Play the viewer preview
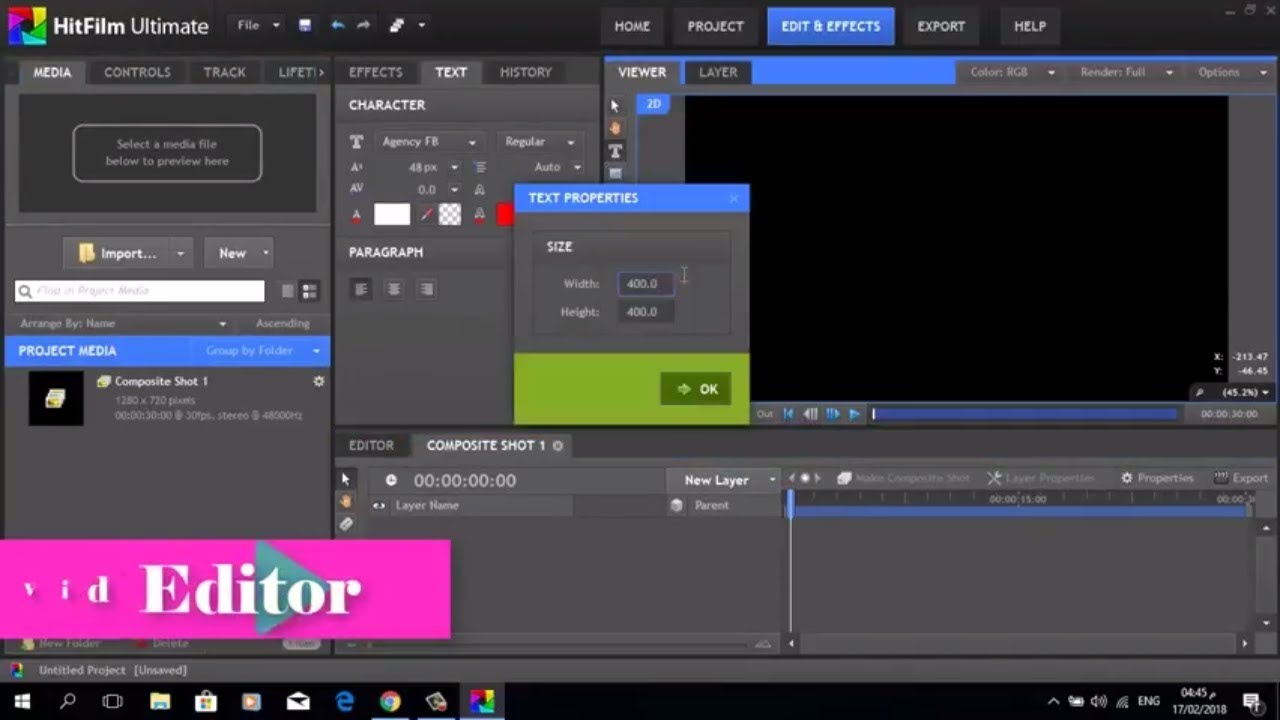 click(x=854, y=414)
